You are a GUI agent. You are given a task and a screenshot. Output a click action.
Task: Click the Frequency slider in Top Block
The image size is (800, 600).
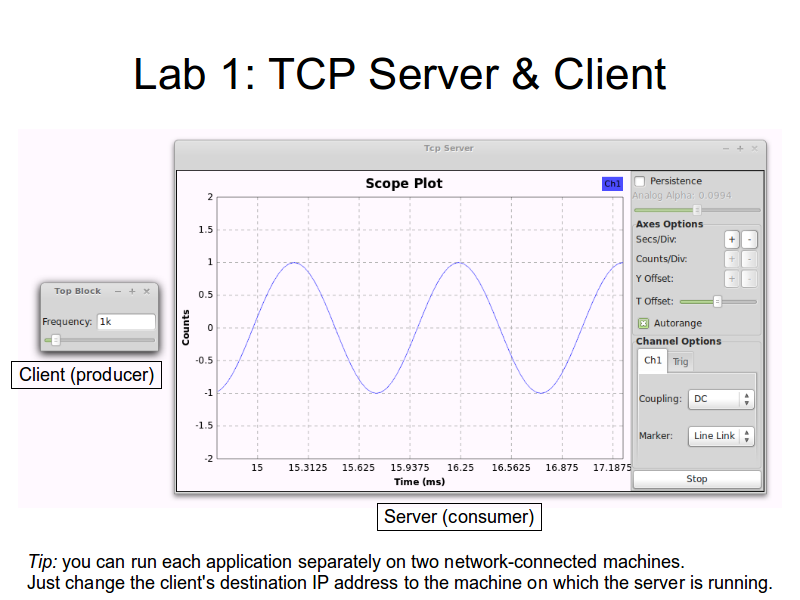(56, 340)
